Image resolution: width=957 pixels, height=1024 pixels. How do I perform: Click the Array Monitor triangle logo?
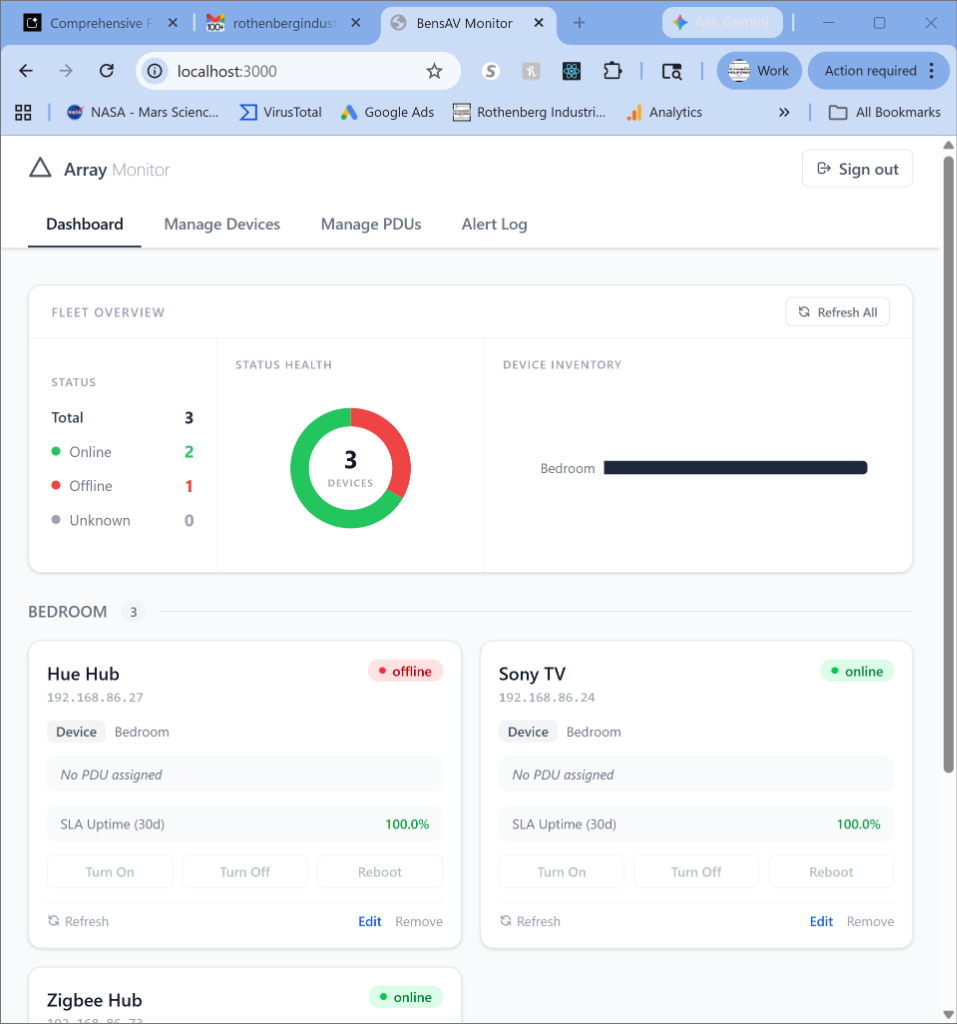[x=40, y=168]
